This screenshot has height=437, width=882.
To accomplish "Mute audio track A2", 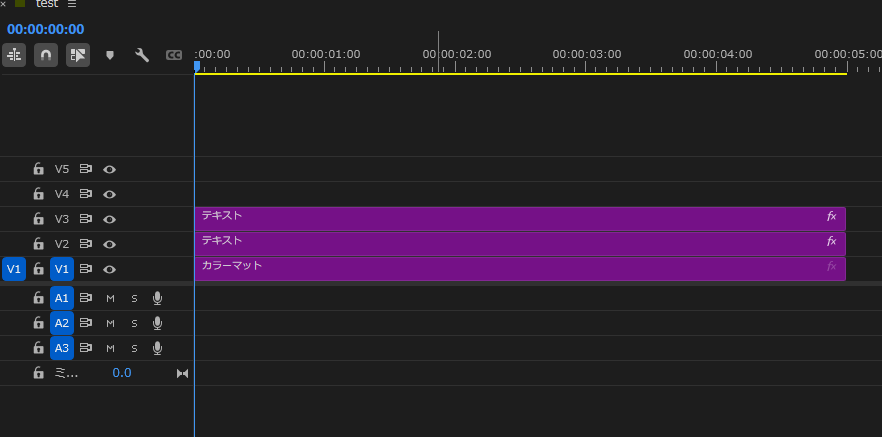I will click(110, 323).
